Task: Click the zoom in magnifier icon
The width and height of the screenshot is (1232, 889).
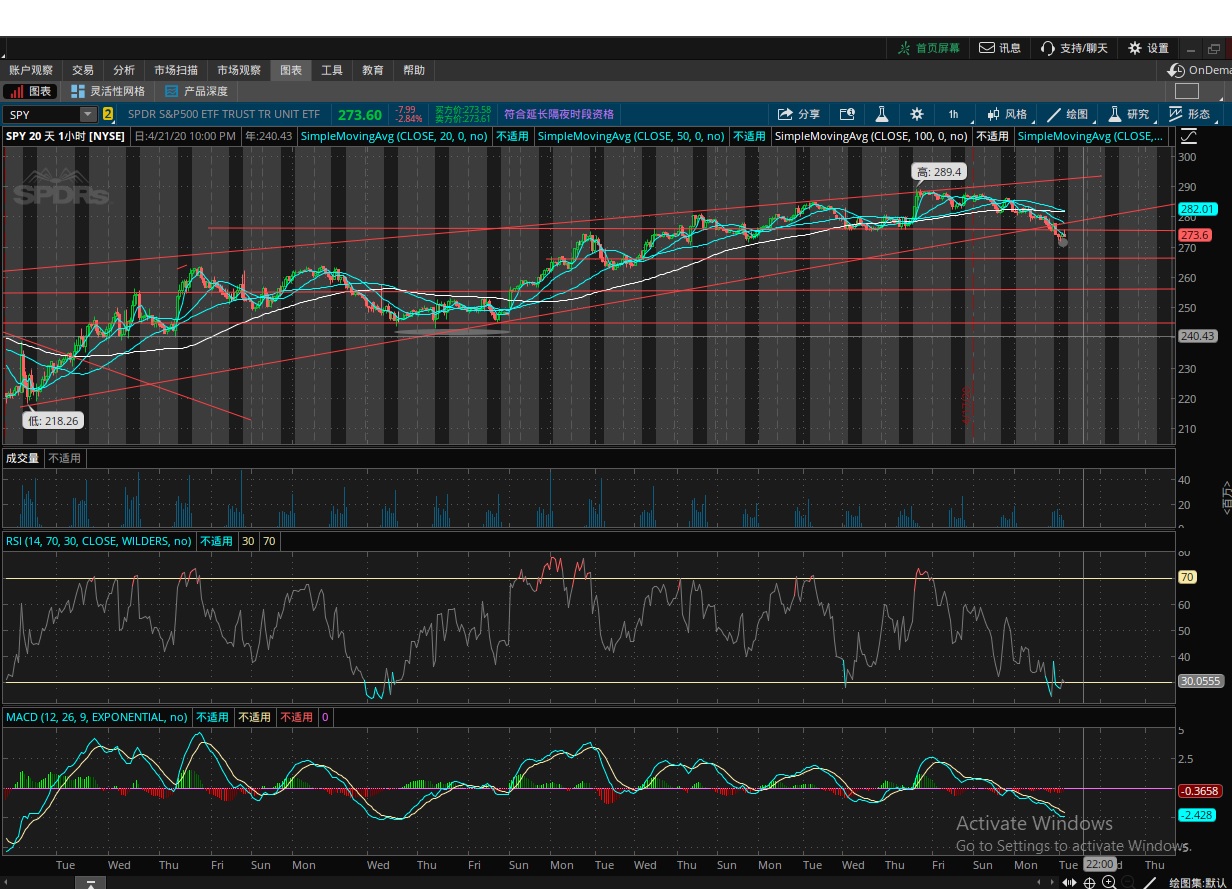Action: pyautogui.click(x=1109, y=882)
